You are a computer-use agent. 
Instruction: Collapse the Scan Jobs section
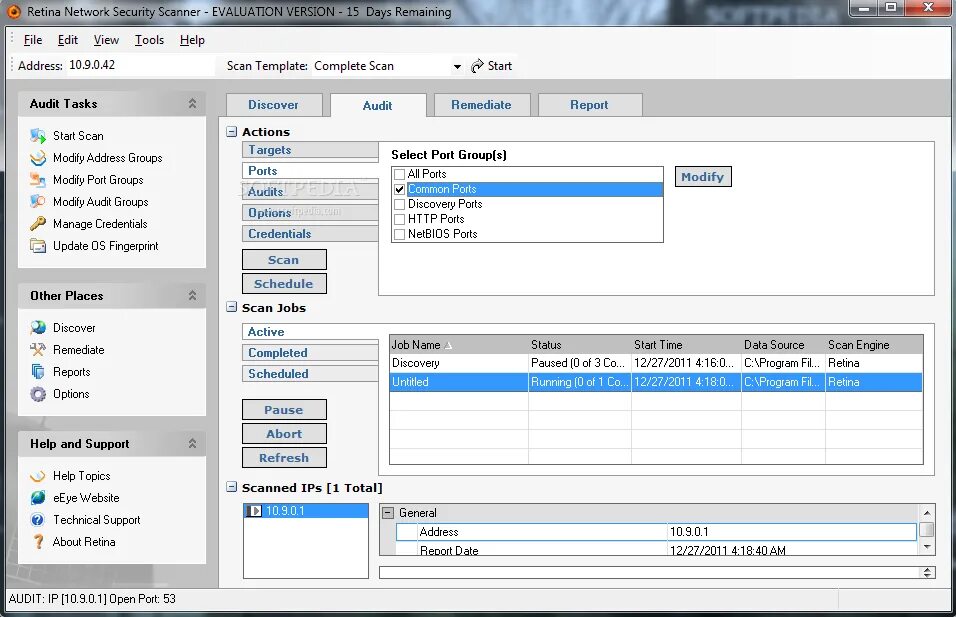(x=232, y=307)
